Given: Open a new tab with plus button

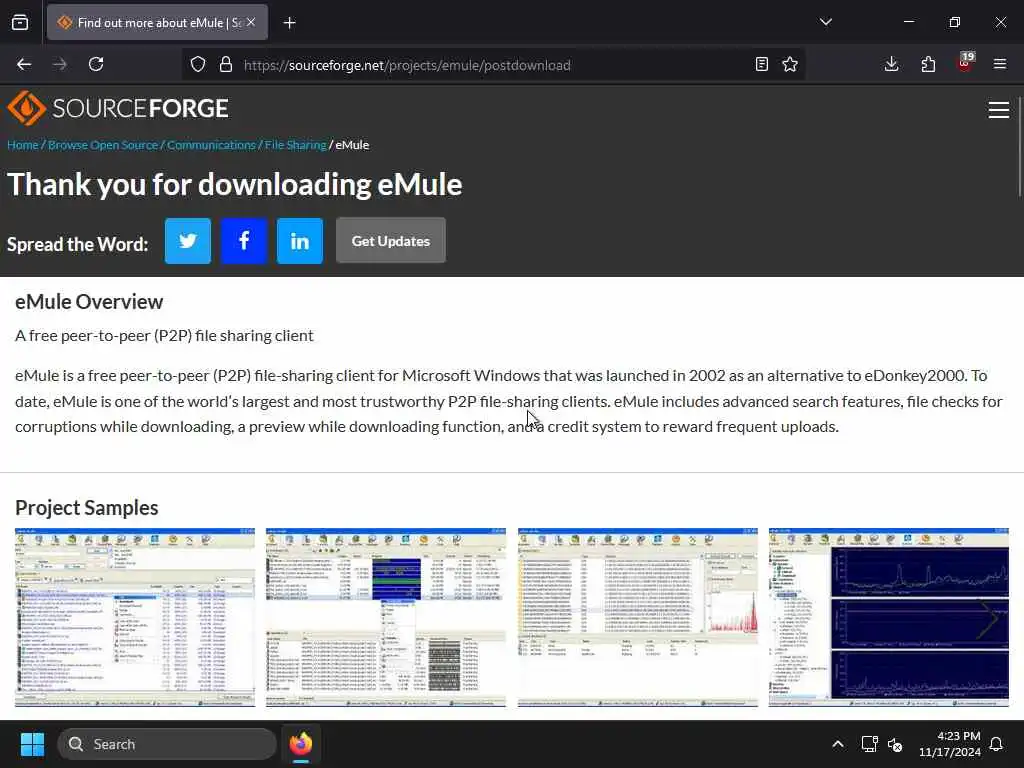Looking at the screenshot, I should pos(289,23).
